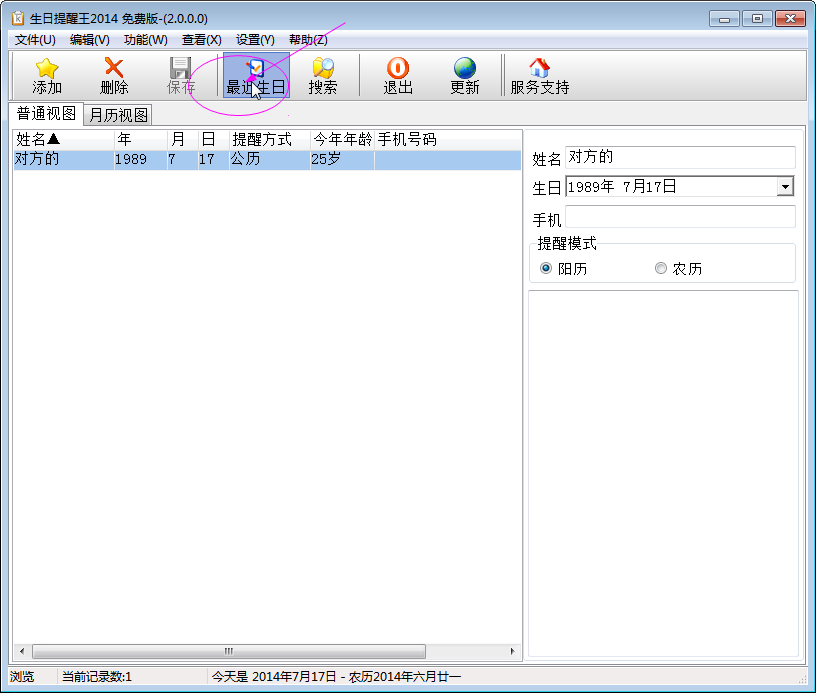816x693 pixels.
Task: Open the 文件(U) menu
Action: tap(35, 40)
